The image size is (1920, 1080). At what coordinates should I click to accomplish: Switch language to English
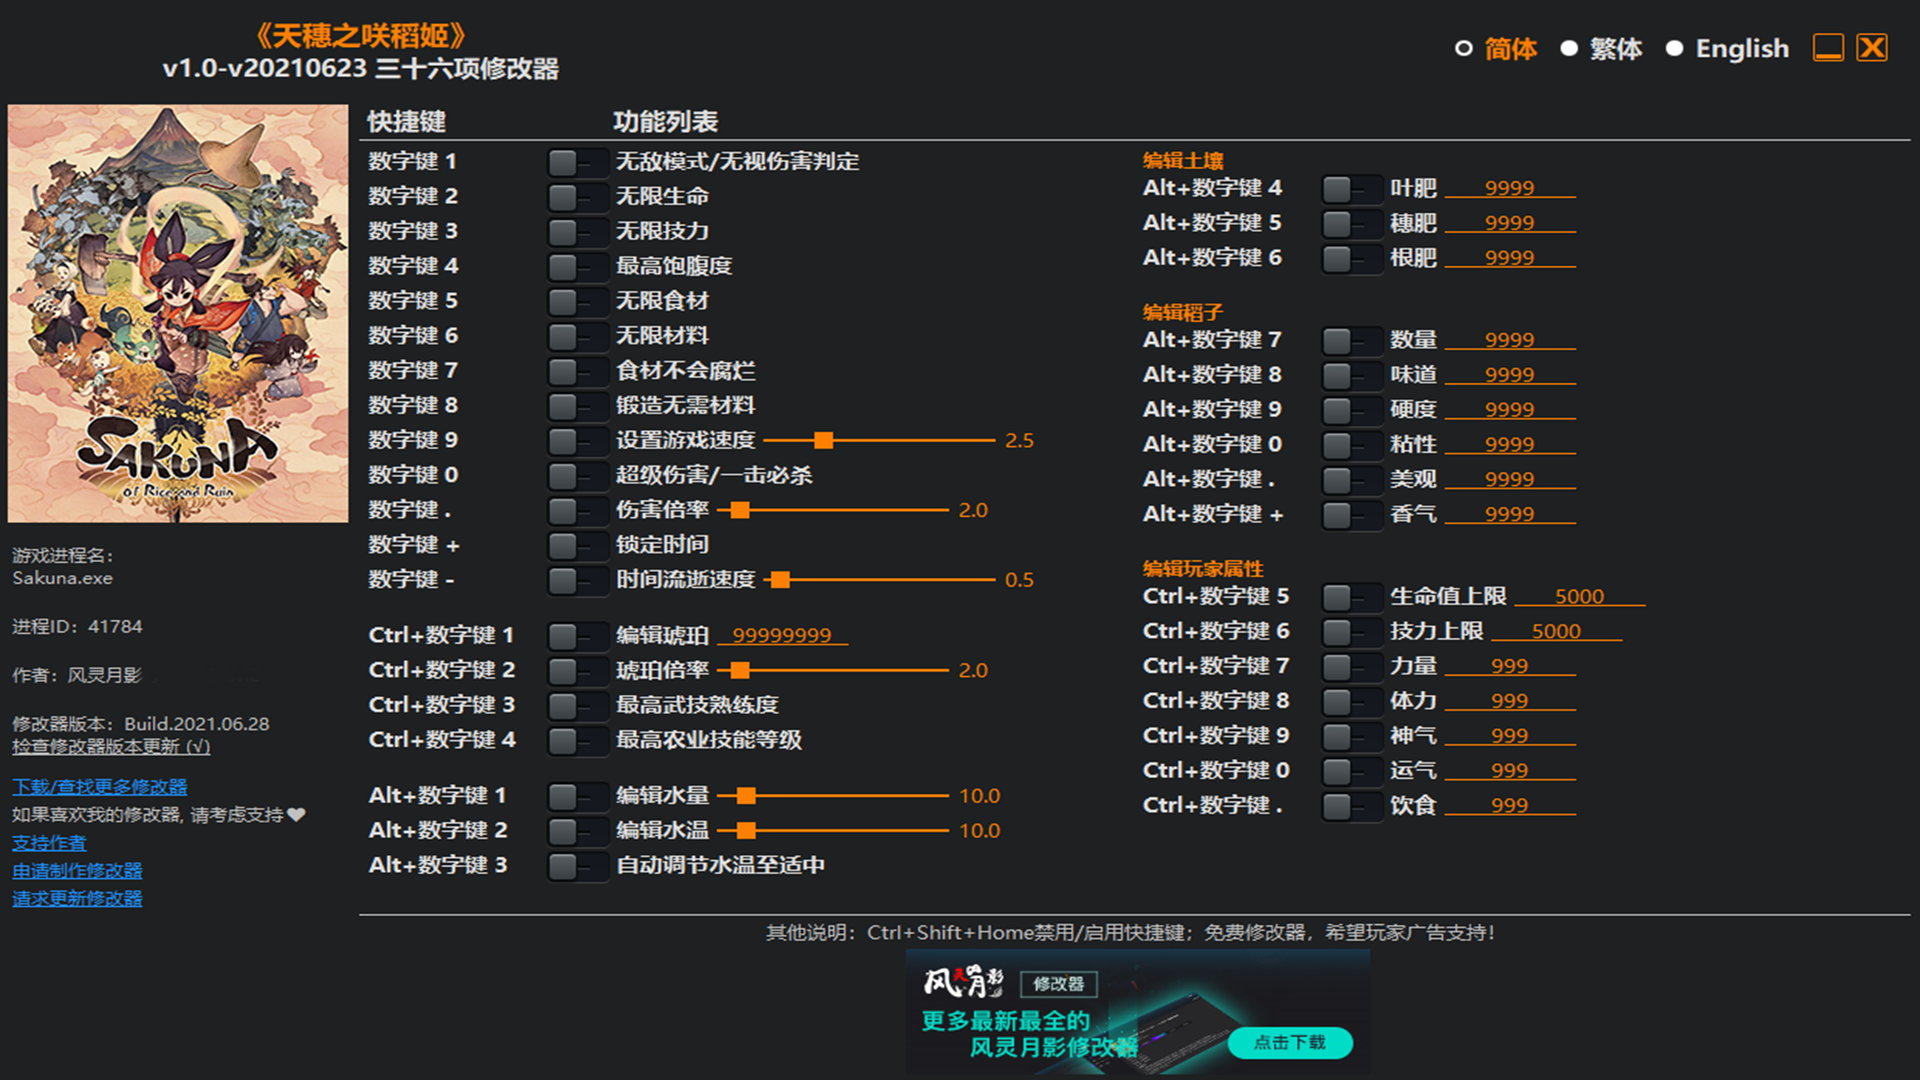tap(1674, 48)
